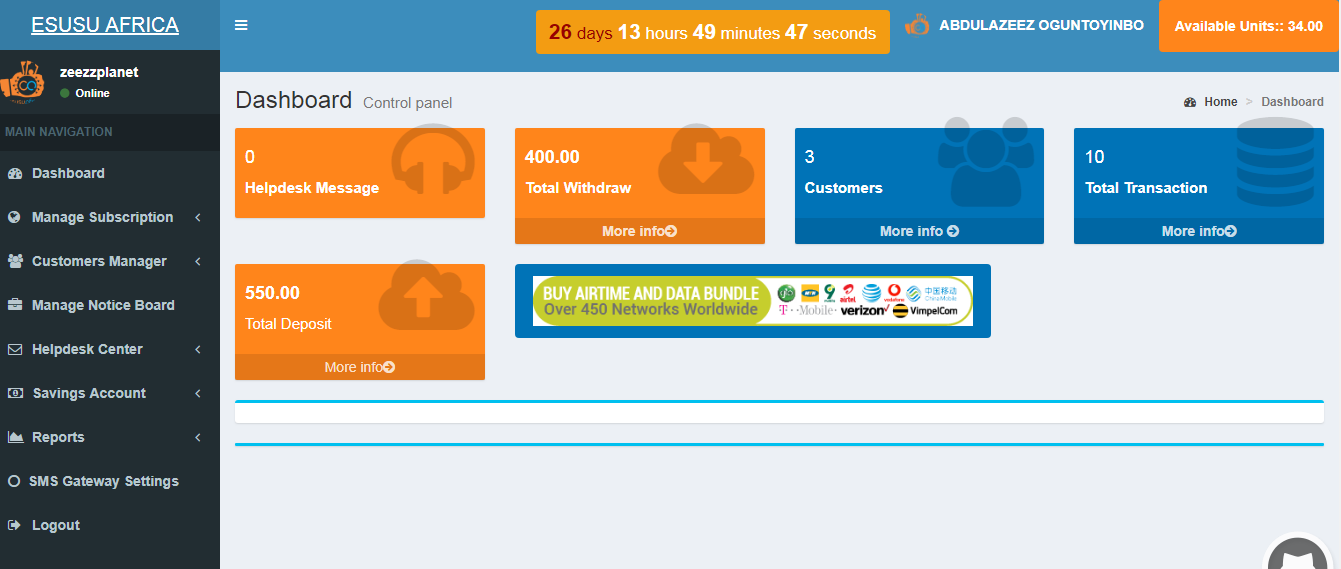Click the Helpdesk Message card label
The height and width of the screenshot is (569, 1341).
coord(312,188)
